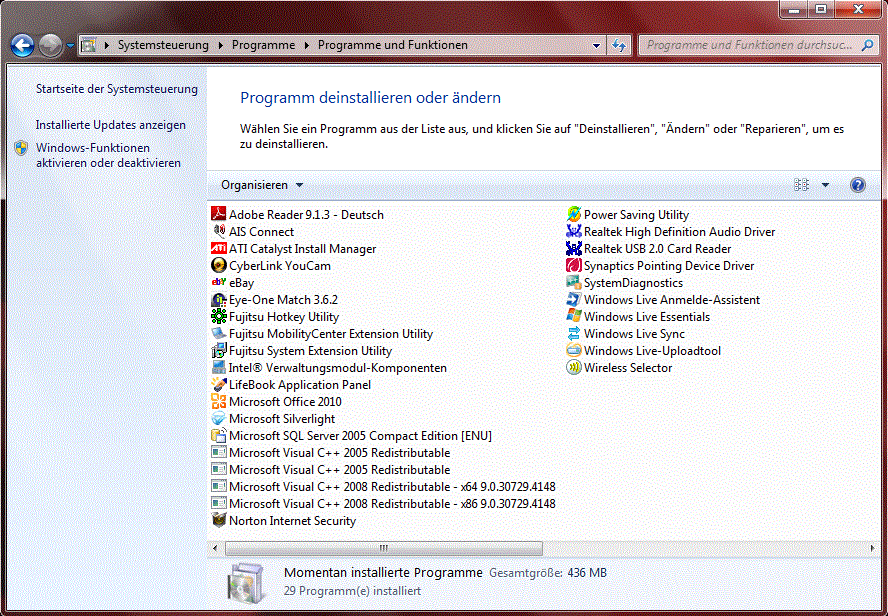Click the Microsoft Office 2010 icon
888x616 pixels.
[219, 401]
